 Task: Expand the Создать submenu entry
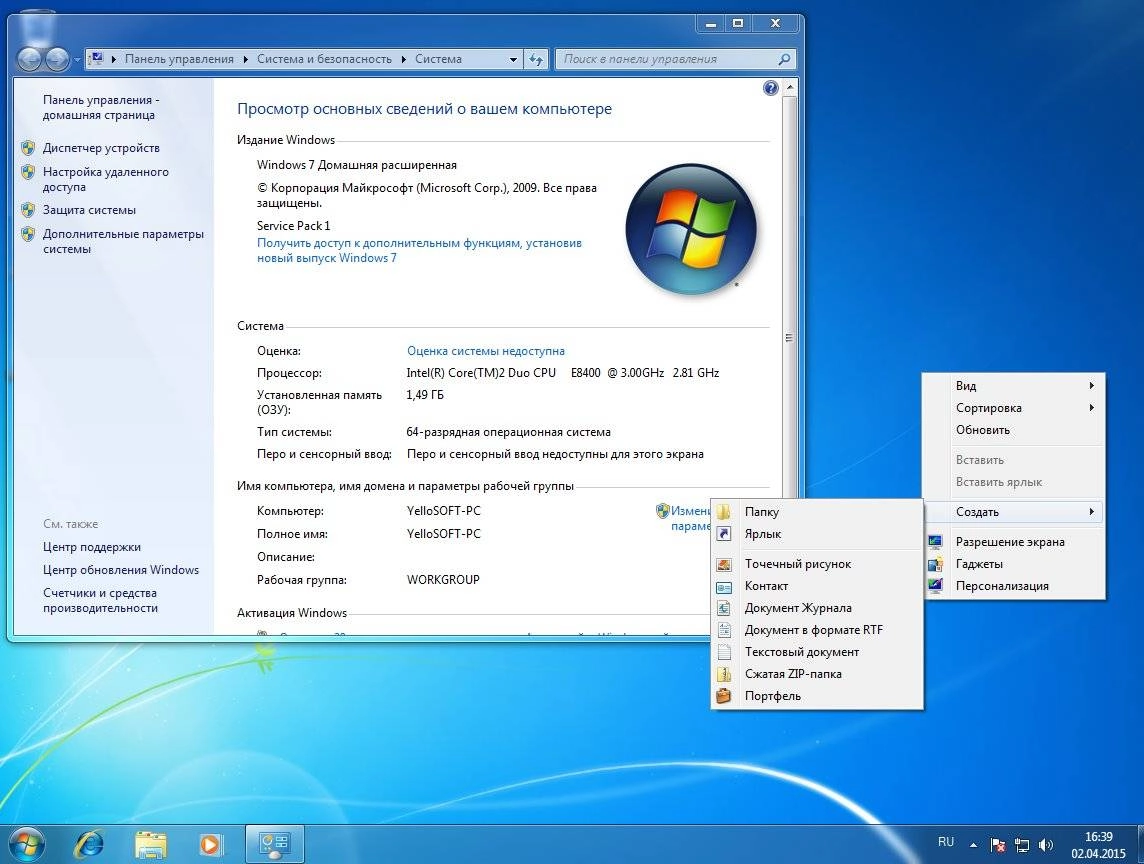tap(1014, 512)
